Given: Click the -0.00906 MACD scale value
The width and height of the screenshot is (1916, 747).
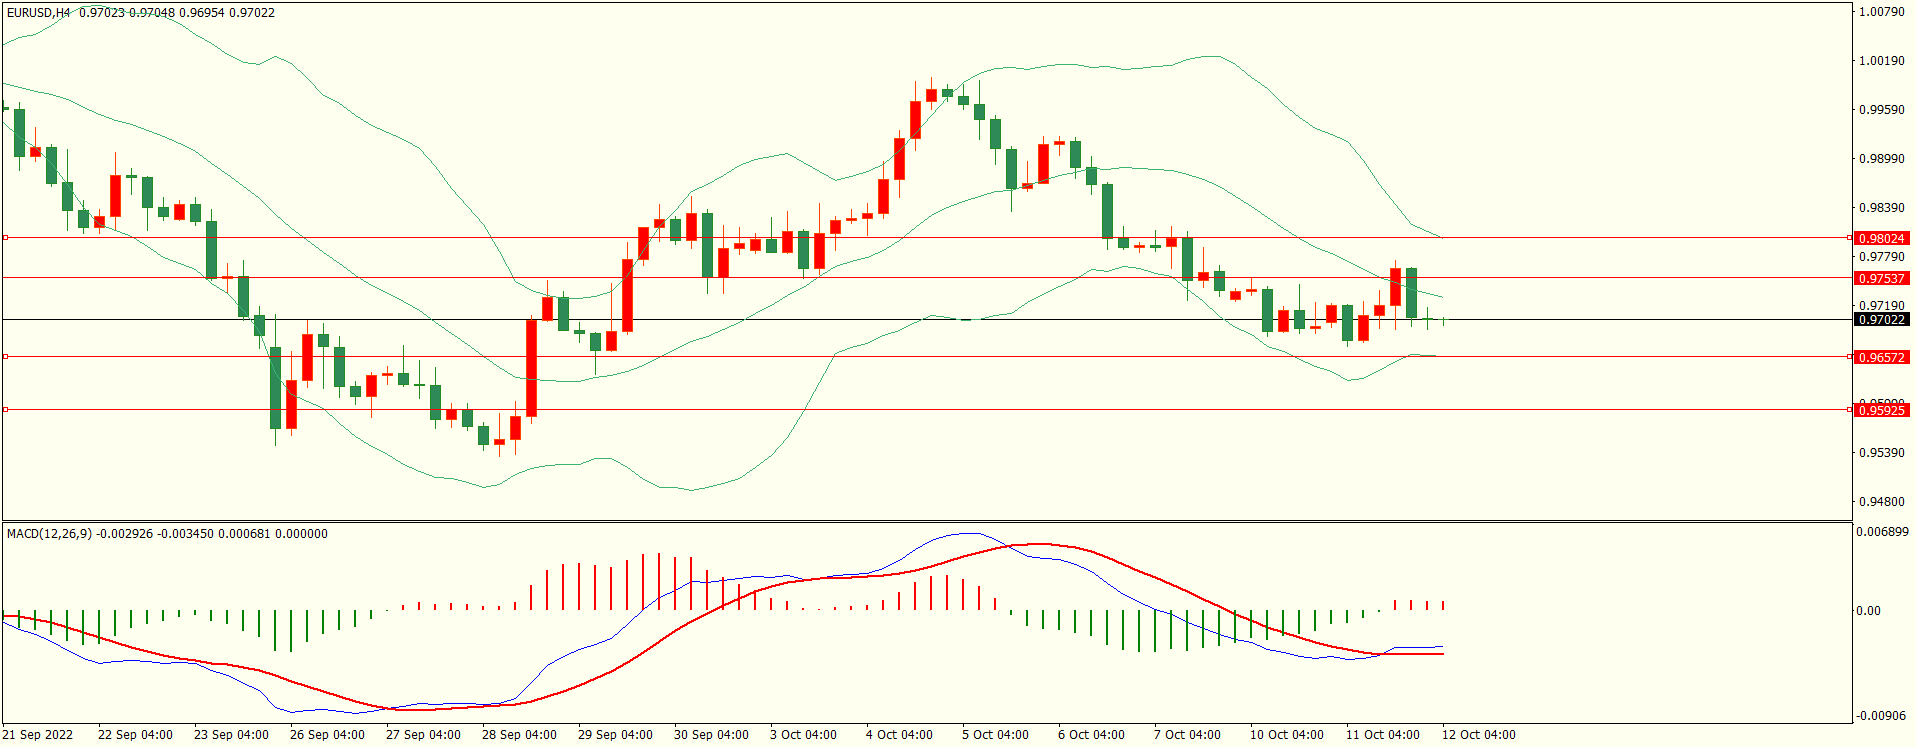Looking at the screenshot, I should (x=1881, y=716).
